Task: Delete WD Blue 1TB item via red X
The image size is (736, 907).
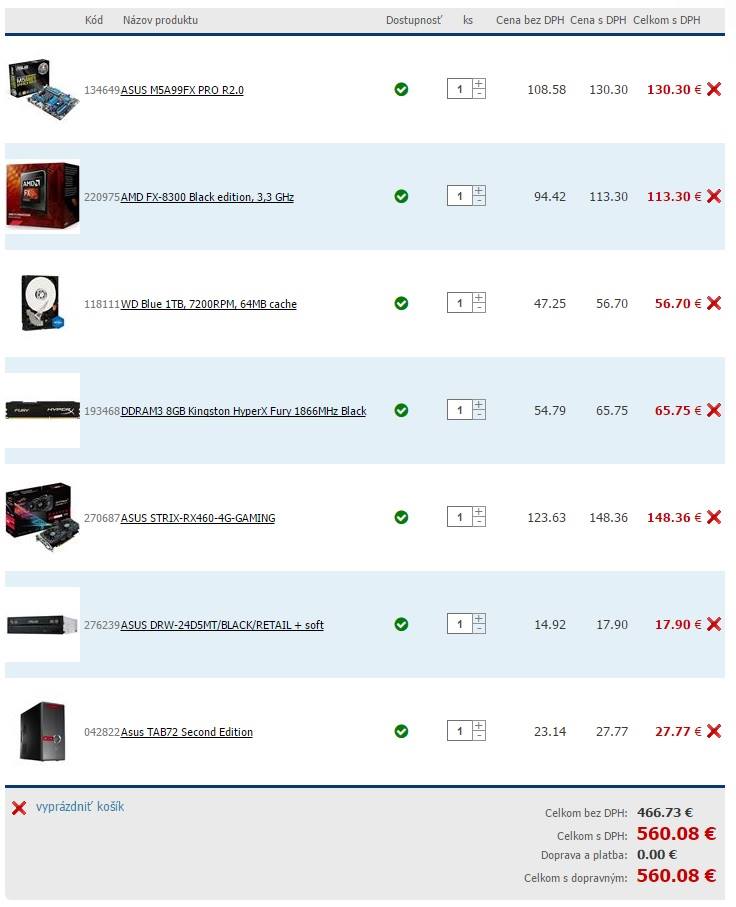Action: (714, 303)
